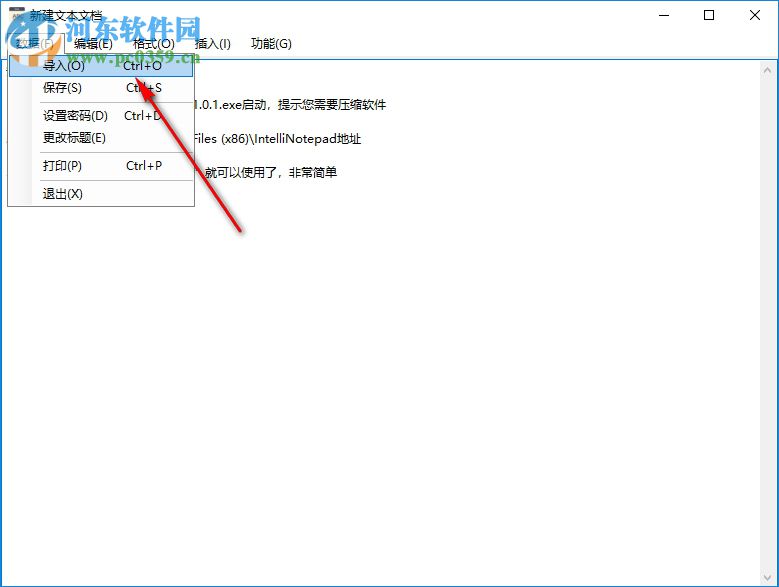Minimize the notepad window
The image size is (779, 587).
point(664,15)
